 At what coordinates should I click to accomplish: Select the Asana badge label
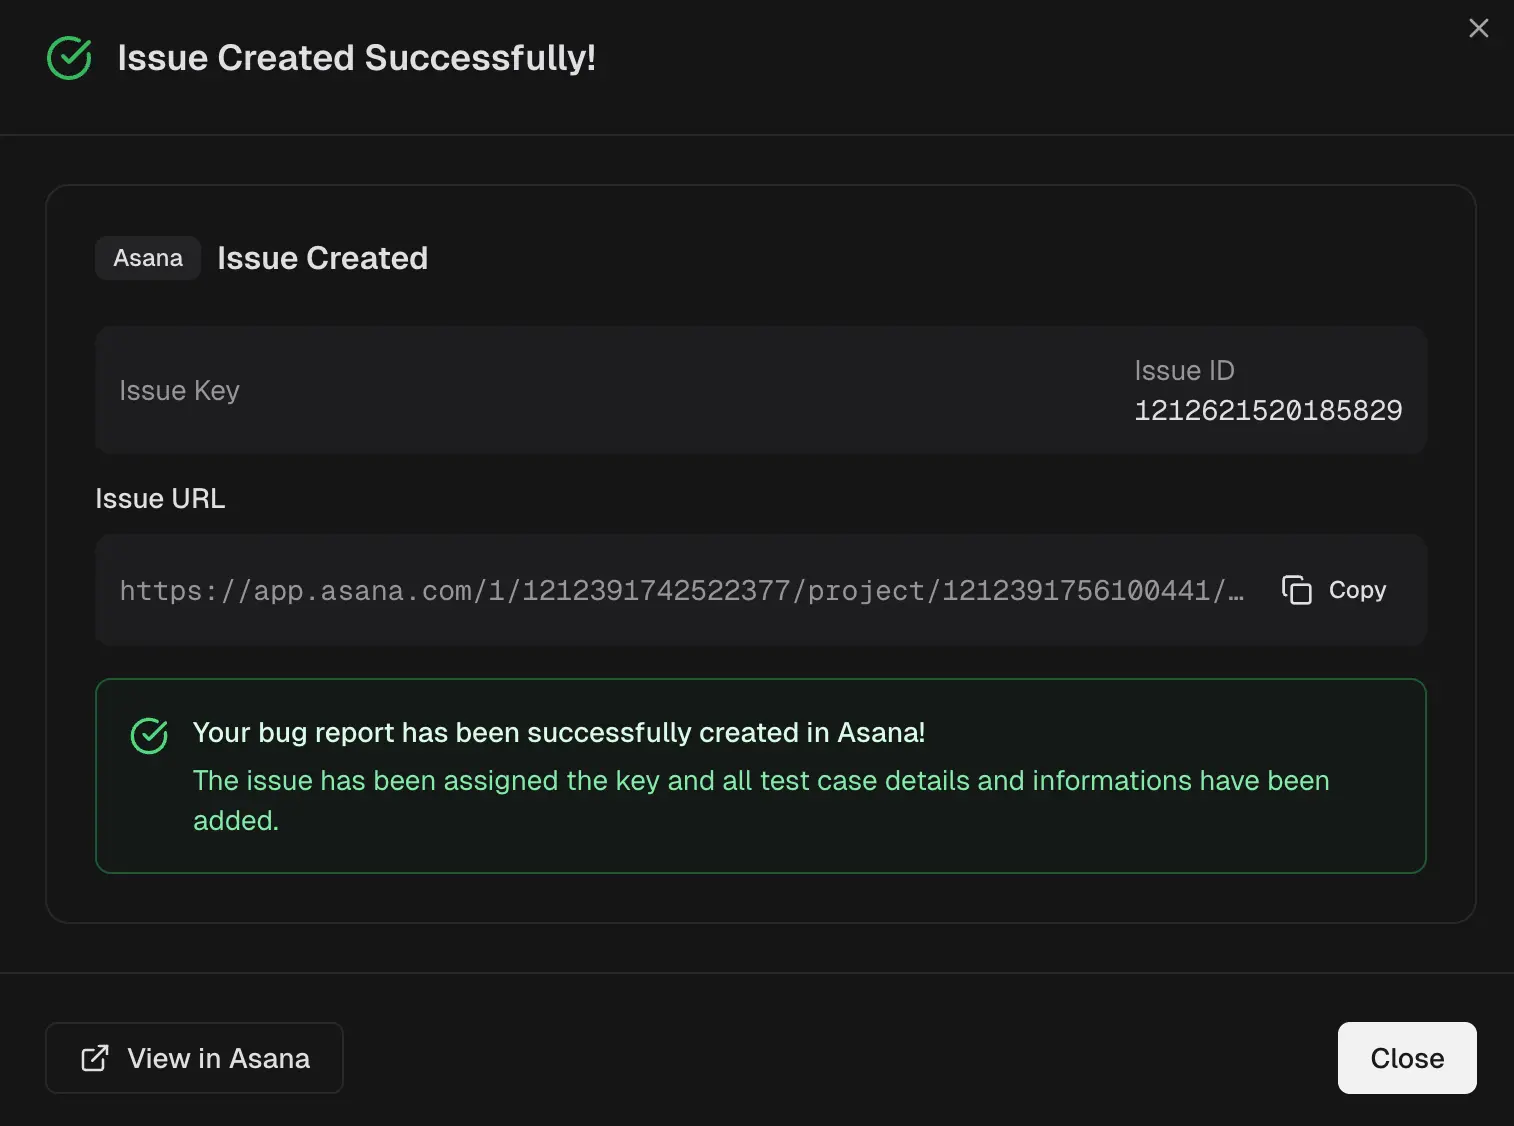coord(147,258)
